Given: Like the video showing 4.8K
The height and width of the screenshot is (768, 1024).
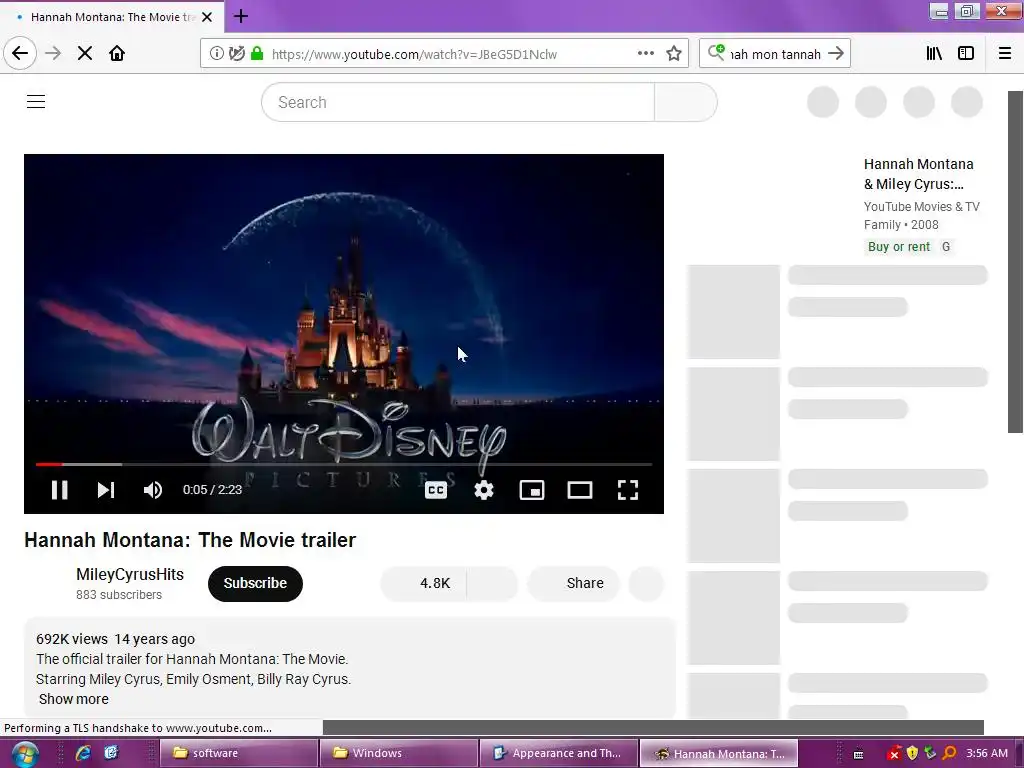Looking at the screenshot, I should pos(423,583).
